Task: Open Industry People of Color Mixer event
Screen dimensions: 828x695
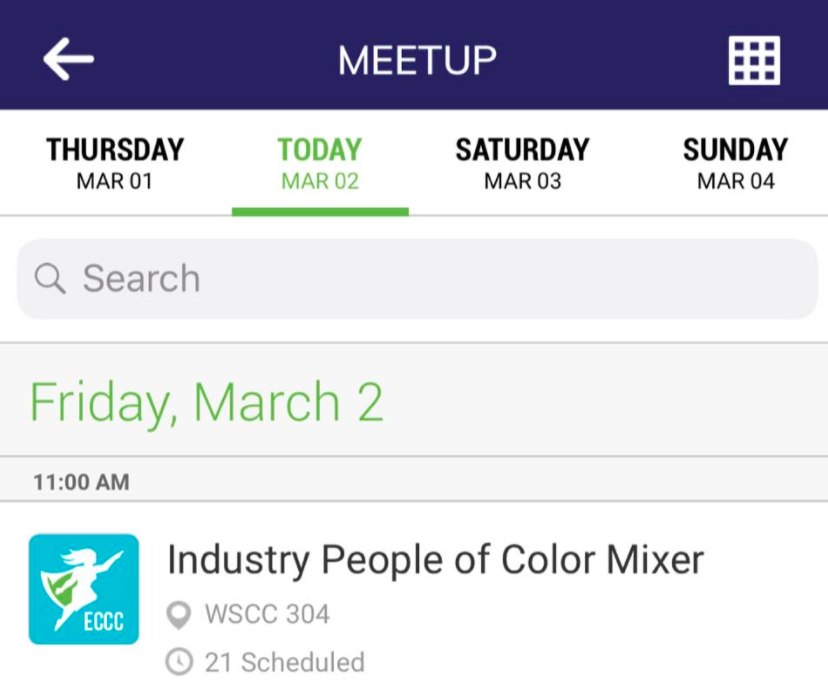Action: tap(435, 560)
